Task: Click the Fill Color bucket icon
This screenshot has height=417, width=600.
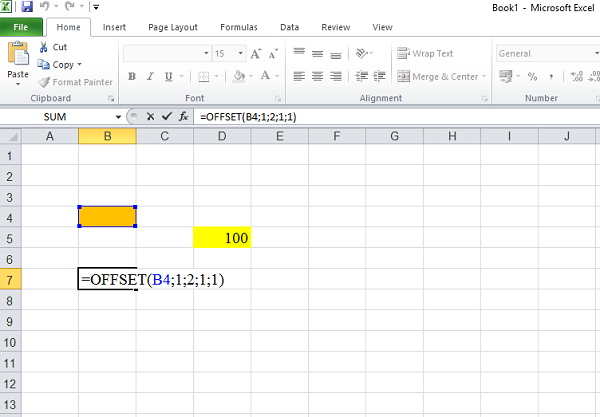Action: [239, 76]
